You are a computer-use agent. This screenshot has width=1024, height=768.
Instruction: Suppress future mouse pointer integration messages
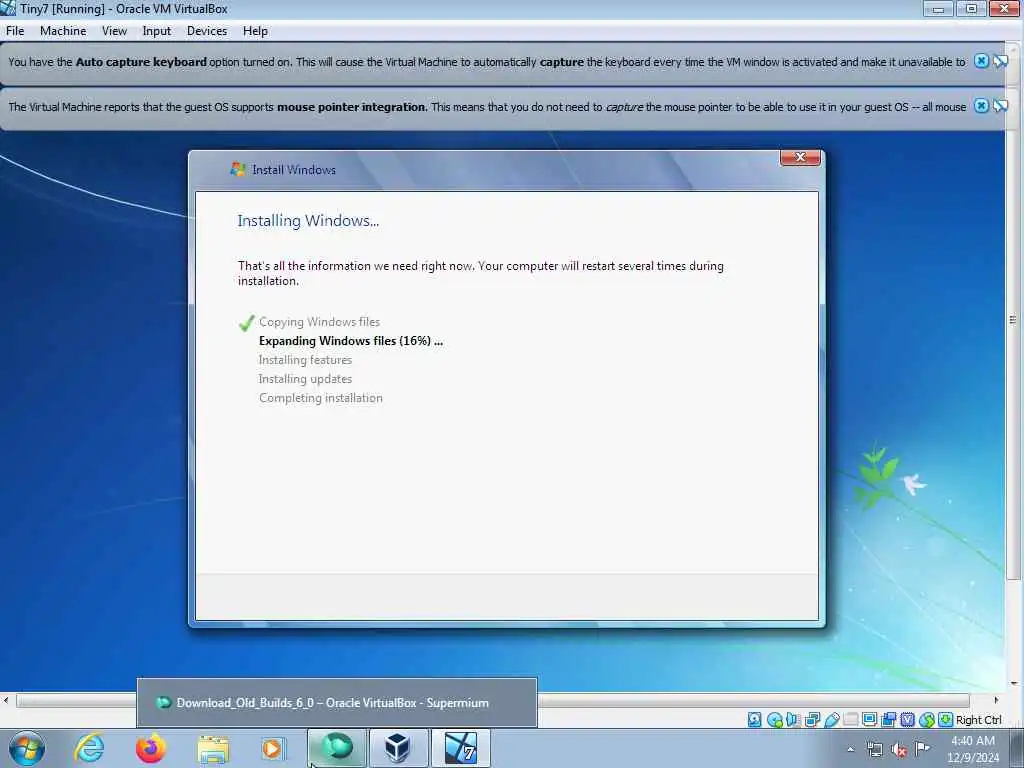pos(1000,106)
